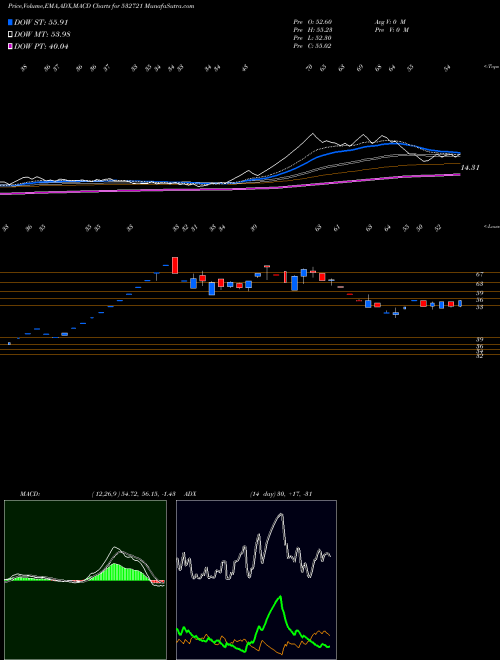Open the green MACD histogram panel

pyautogui.click(x=85, y=580)
